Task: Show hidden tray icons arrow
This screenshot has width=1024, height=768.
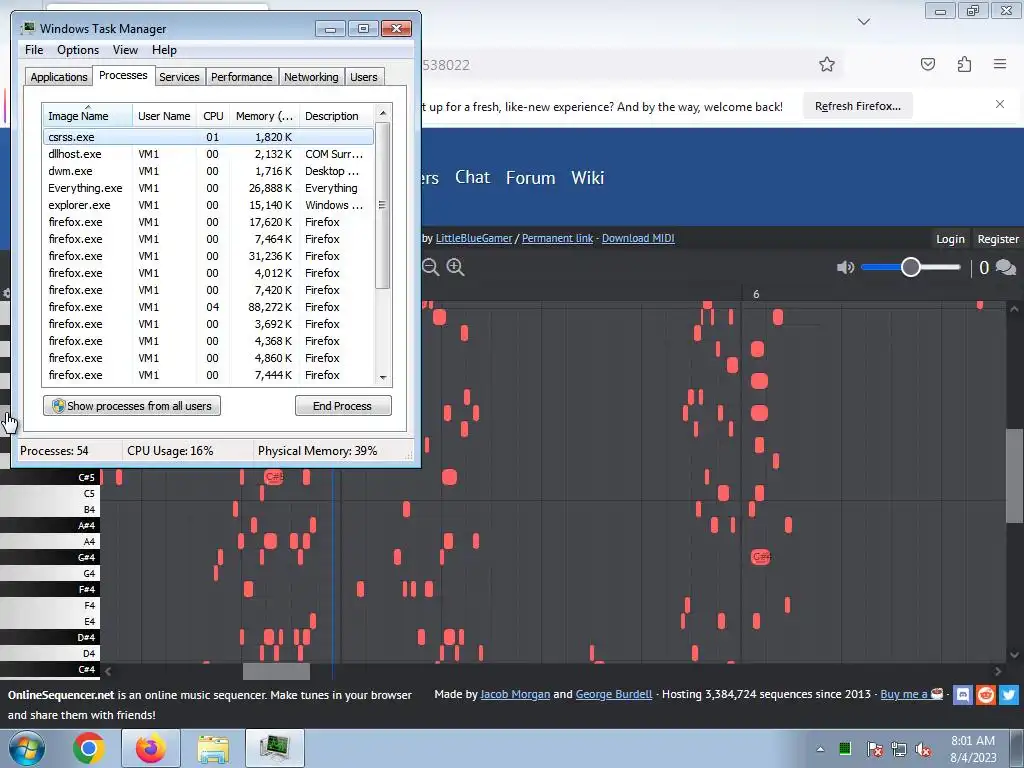Action: click(820, 749)
